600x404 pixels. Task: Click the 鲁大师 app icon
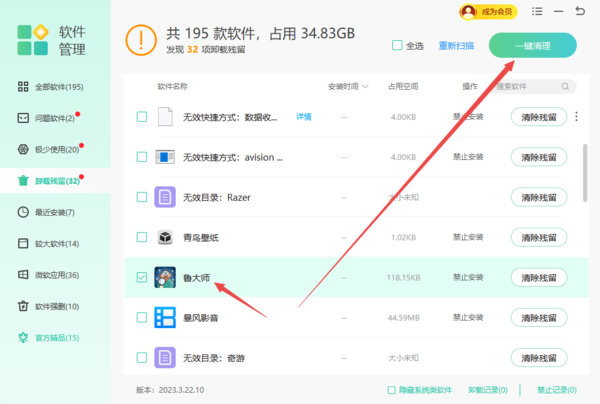(x=166, y=277)
